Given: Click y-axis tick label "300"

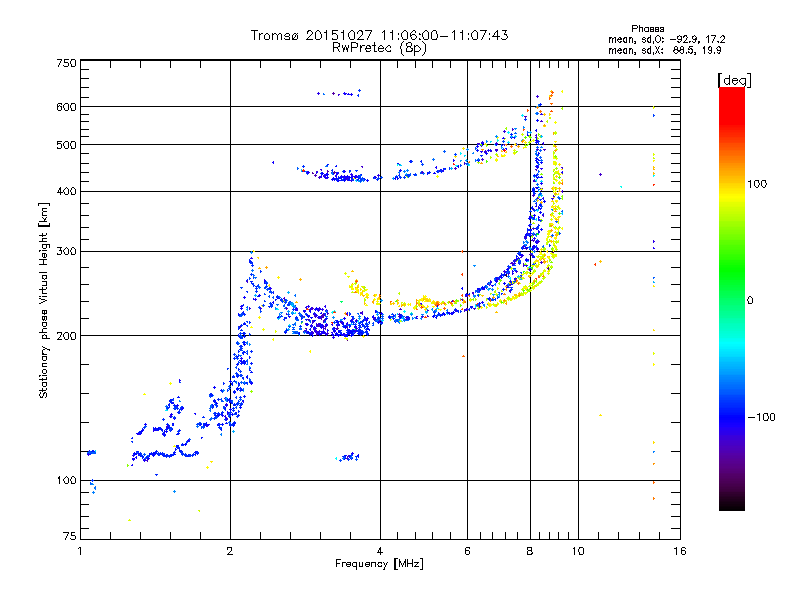Looking at the screenshot, I should click(x=67, y=252).
